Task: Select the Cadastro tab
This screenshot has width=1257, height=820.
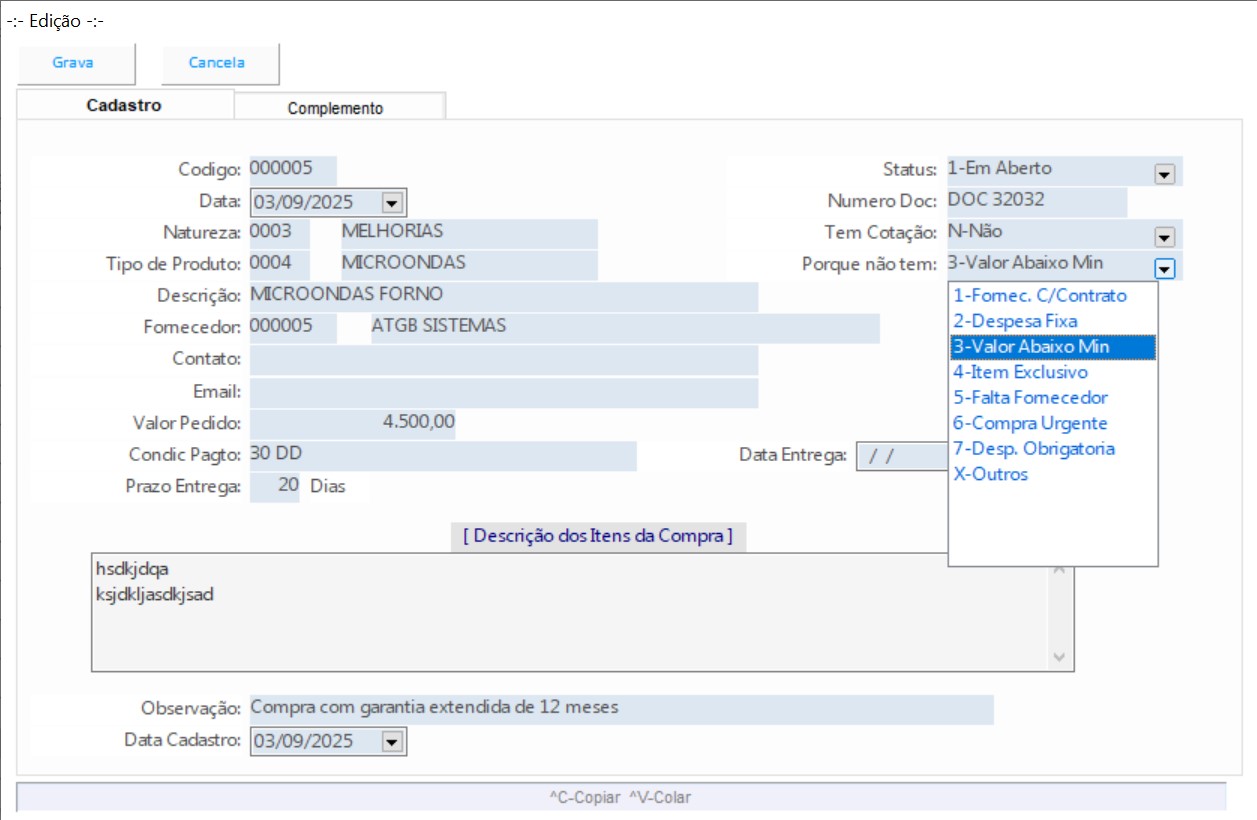Action: [x=124, y=106]
